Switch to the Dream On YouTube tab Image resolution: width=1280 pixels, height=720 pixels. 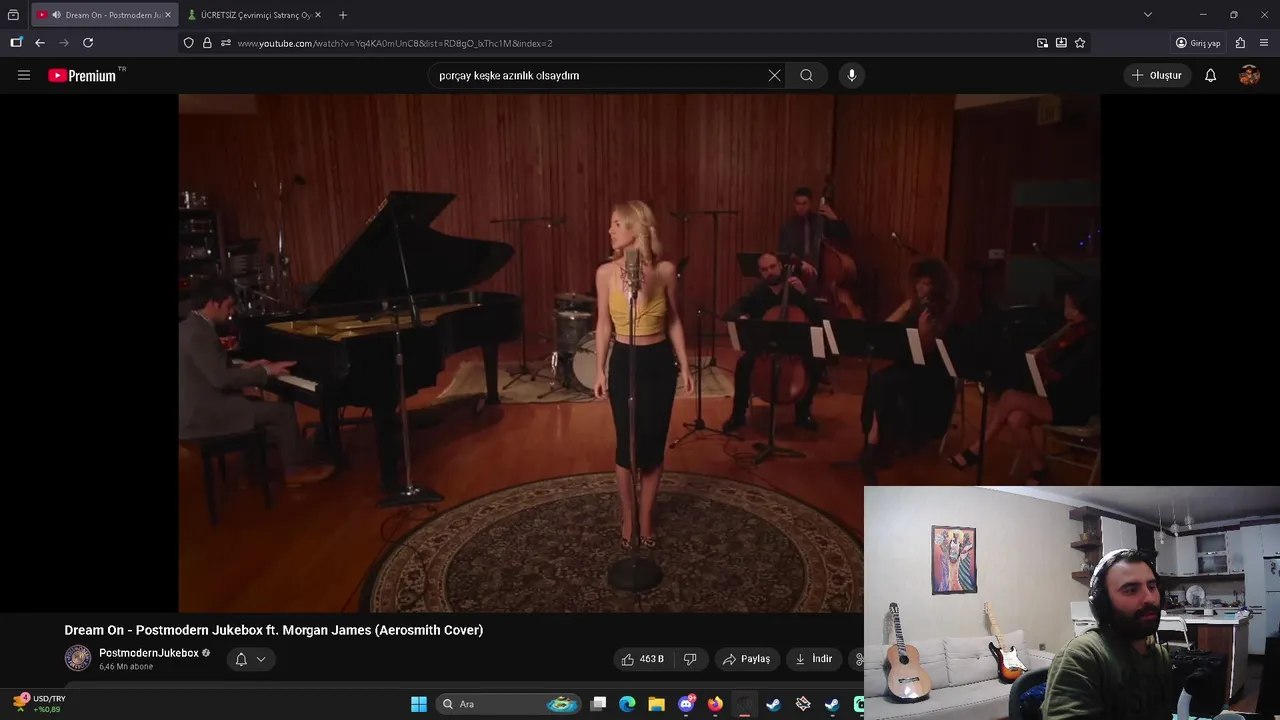[105, 15]
